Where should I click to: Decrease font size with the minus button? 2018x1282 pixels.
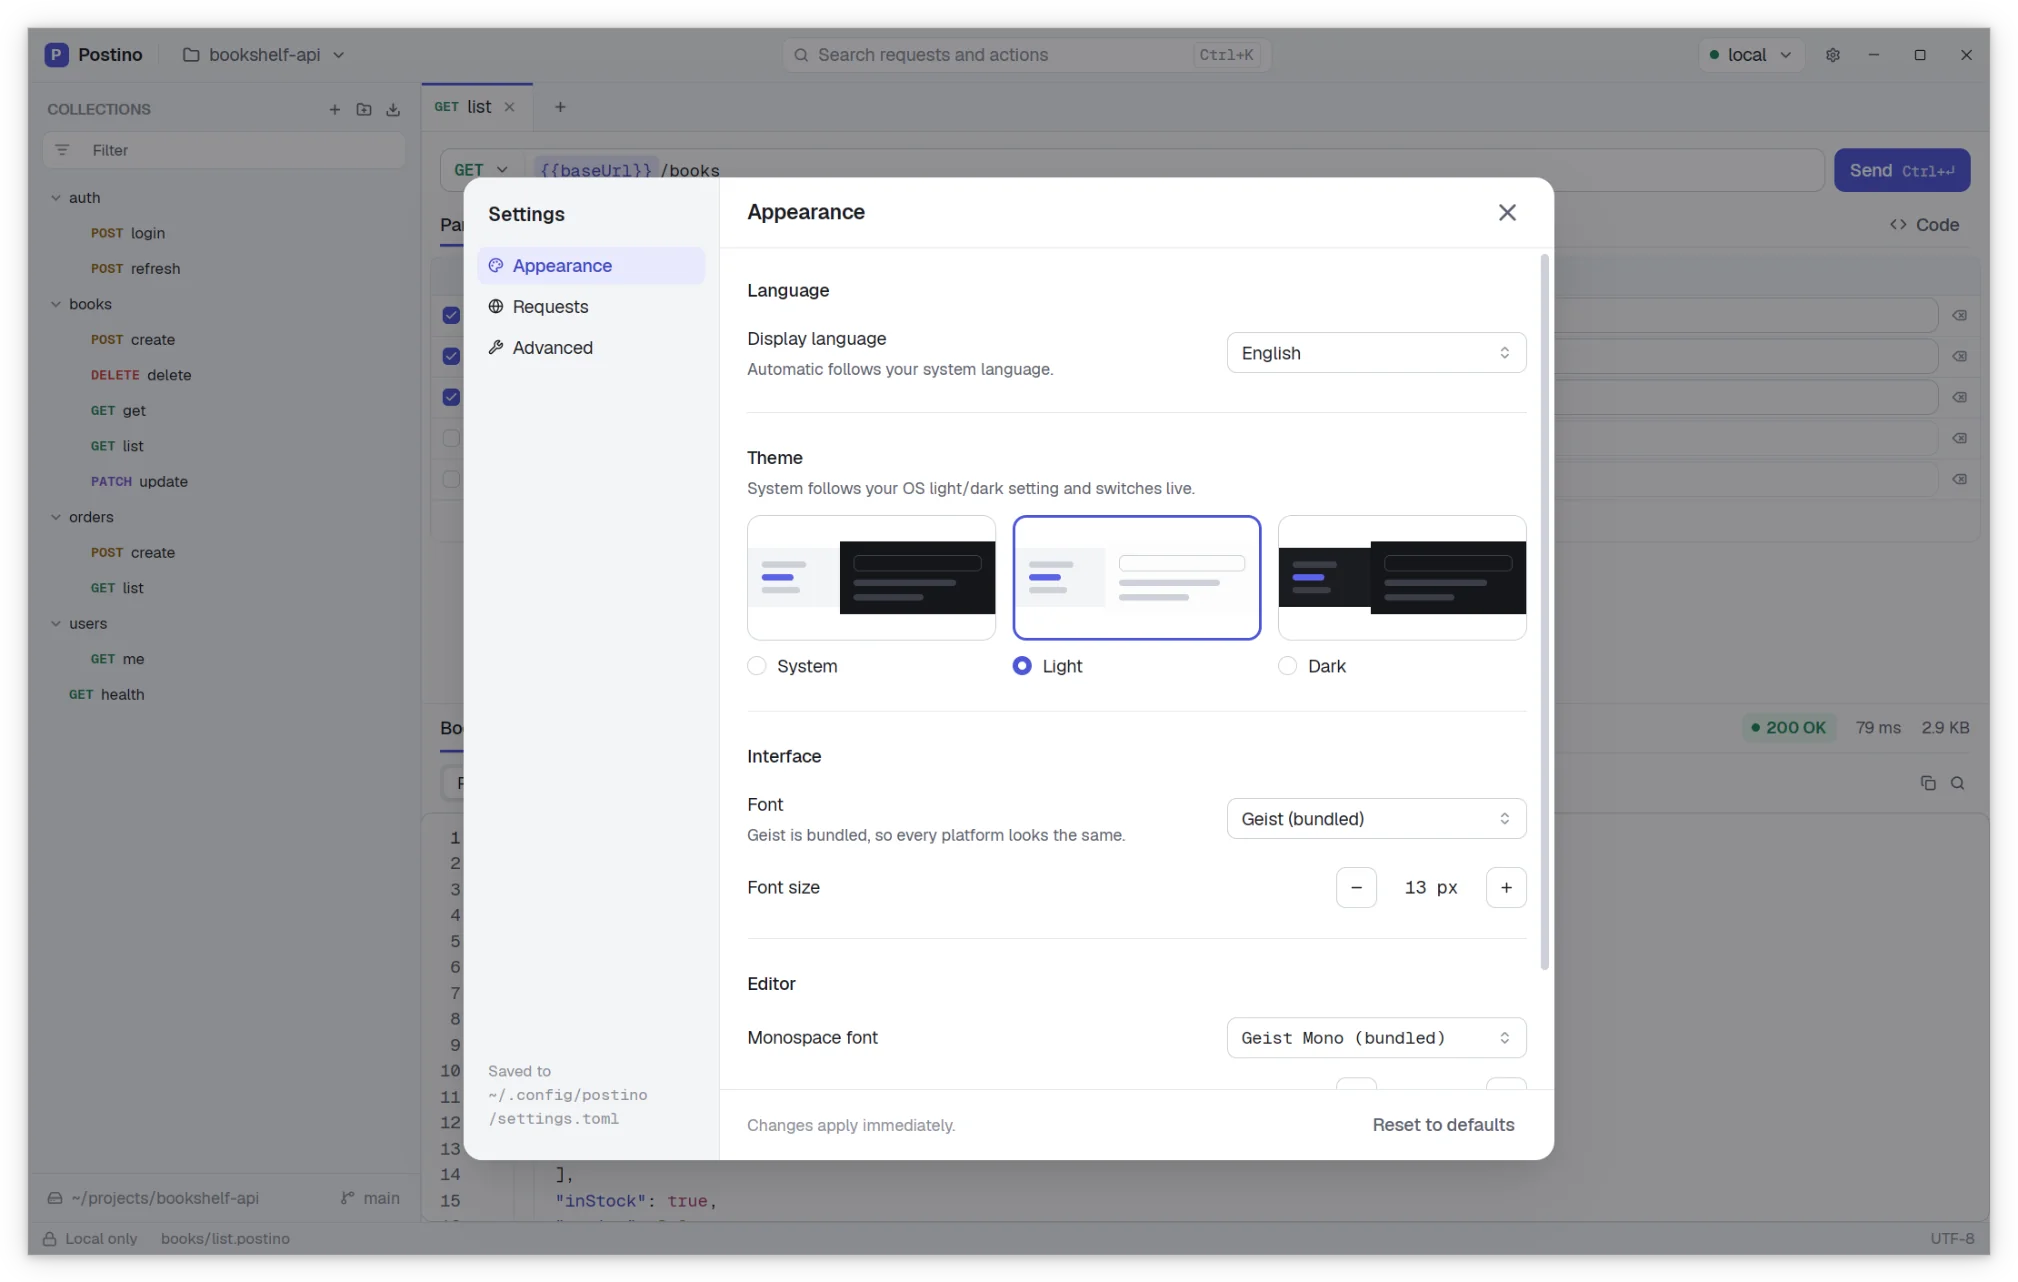(x=1356, y=888)
